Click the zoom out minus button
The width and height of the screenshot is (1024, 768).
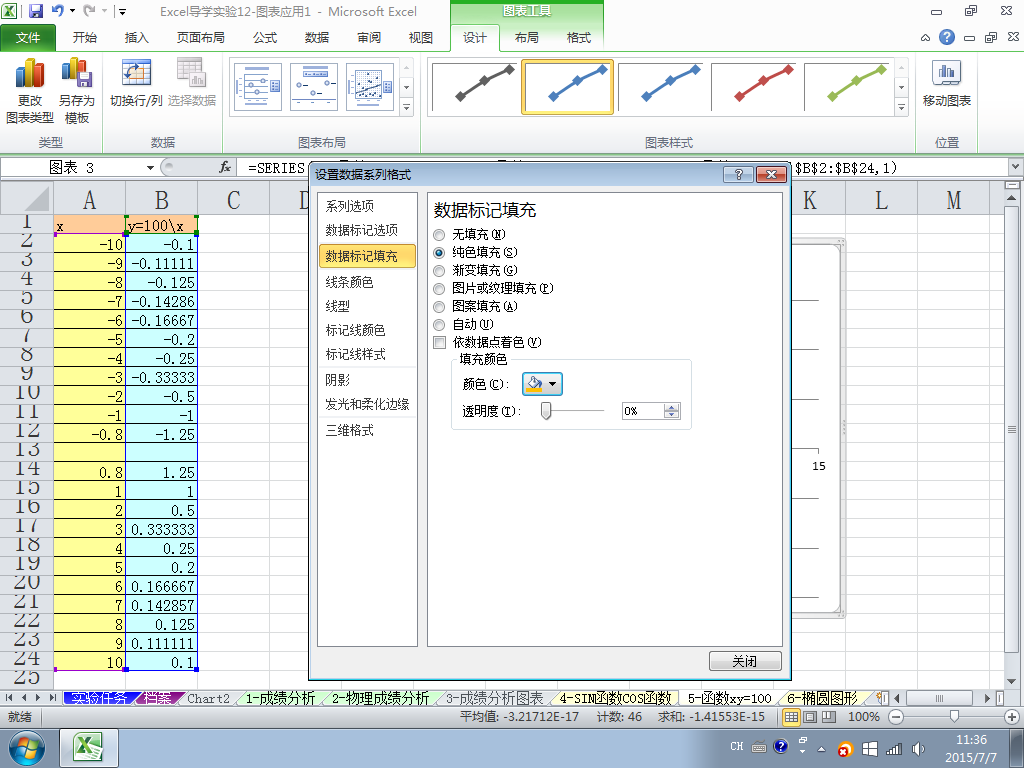(896, 717)
